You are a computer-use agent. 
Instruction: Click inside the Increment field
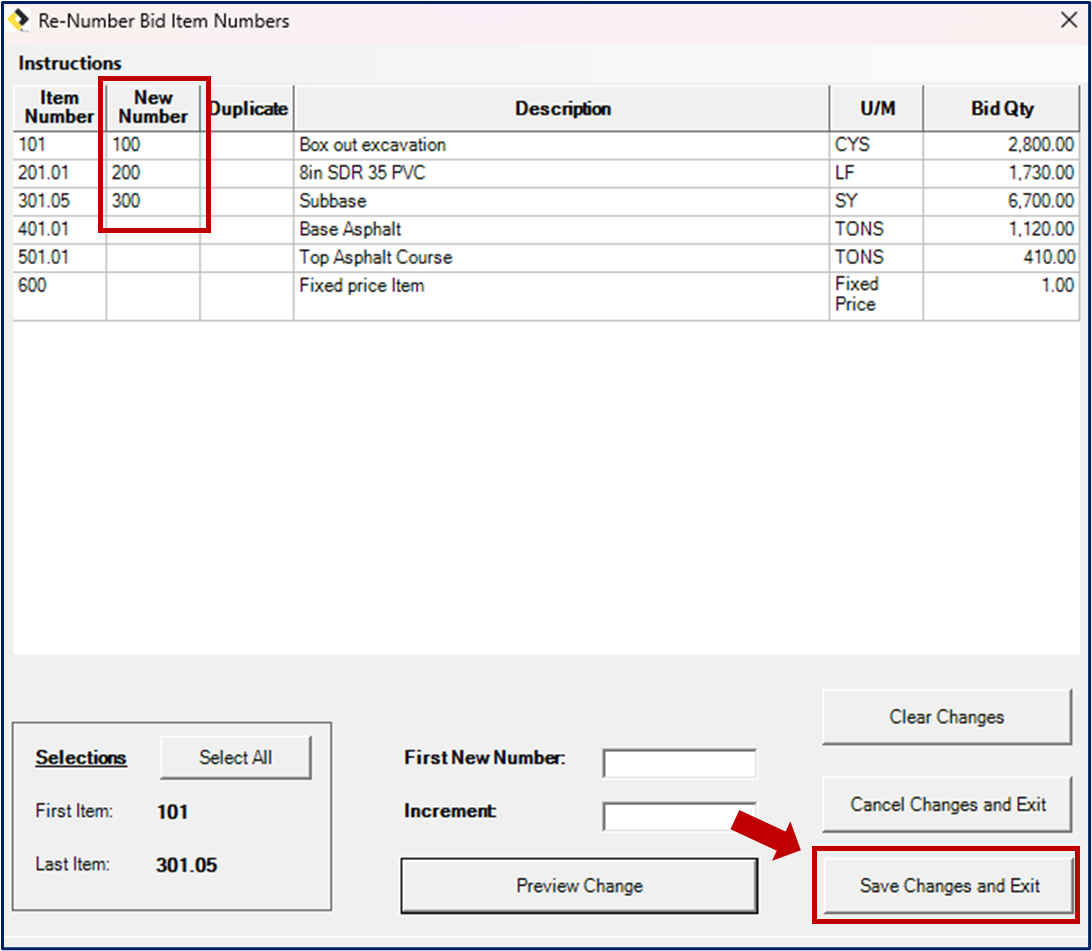click(x=680, y=817)
